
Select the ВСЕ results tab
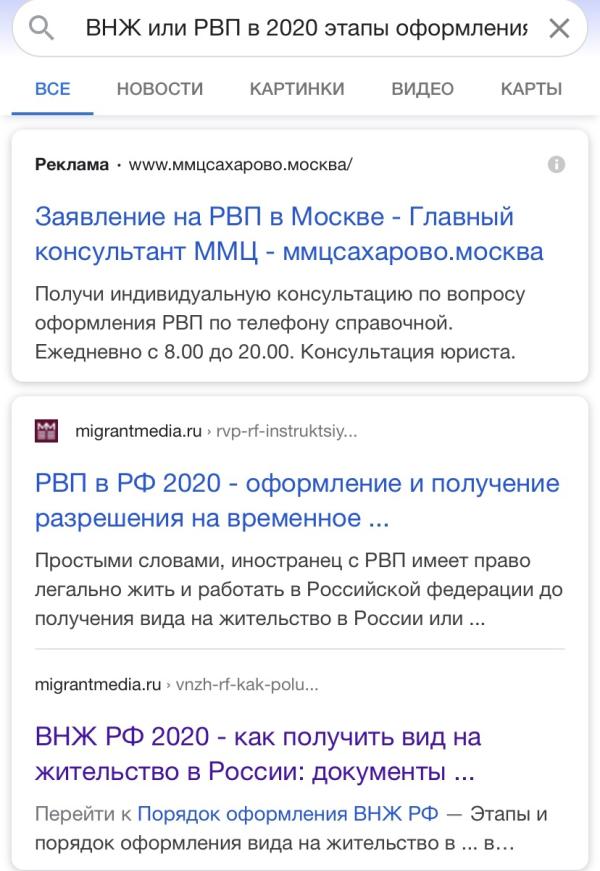point(51,89)
